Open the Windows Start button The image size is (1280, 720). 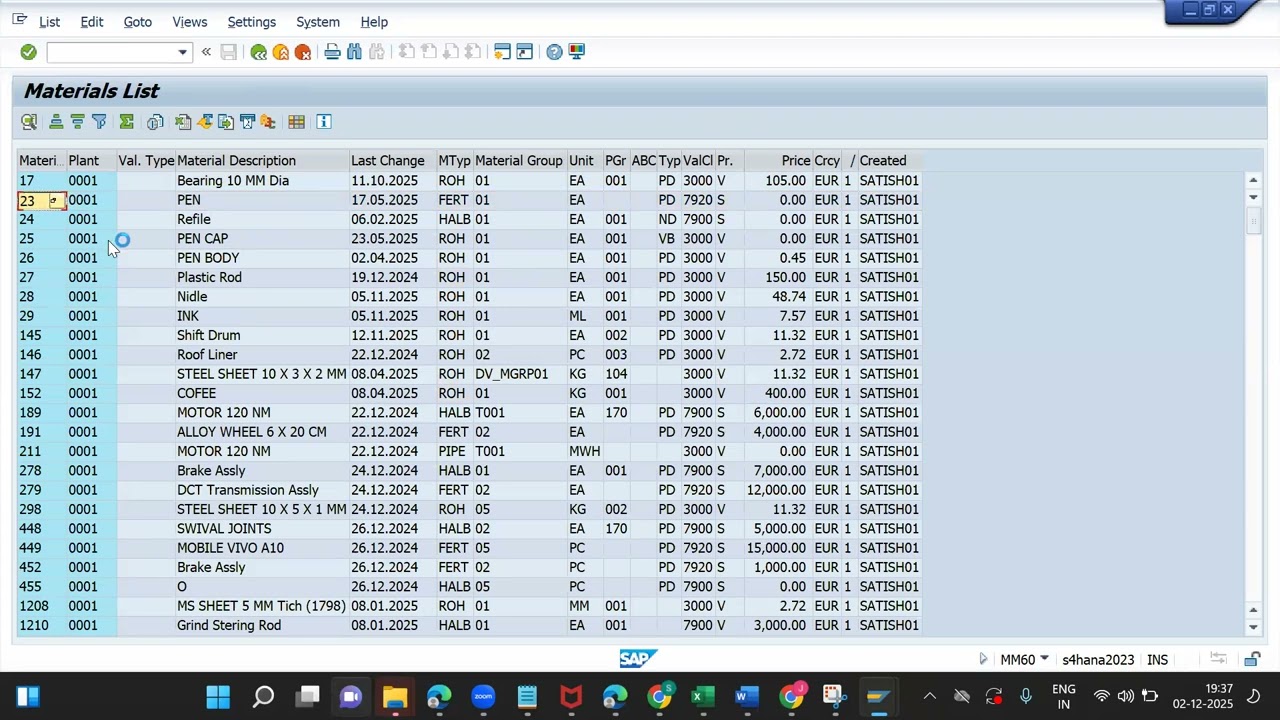point(218,697)
